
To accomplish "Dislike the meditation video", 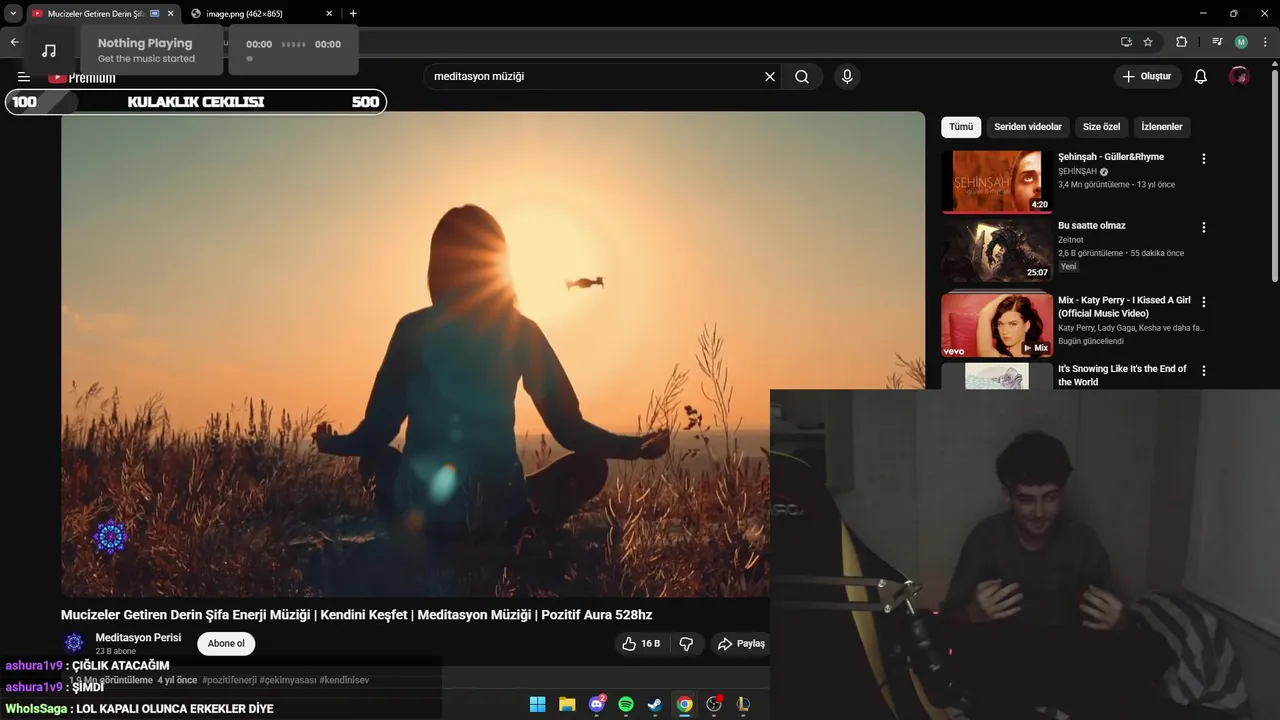I will tap(686, 644).
